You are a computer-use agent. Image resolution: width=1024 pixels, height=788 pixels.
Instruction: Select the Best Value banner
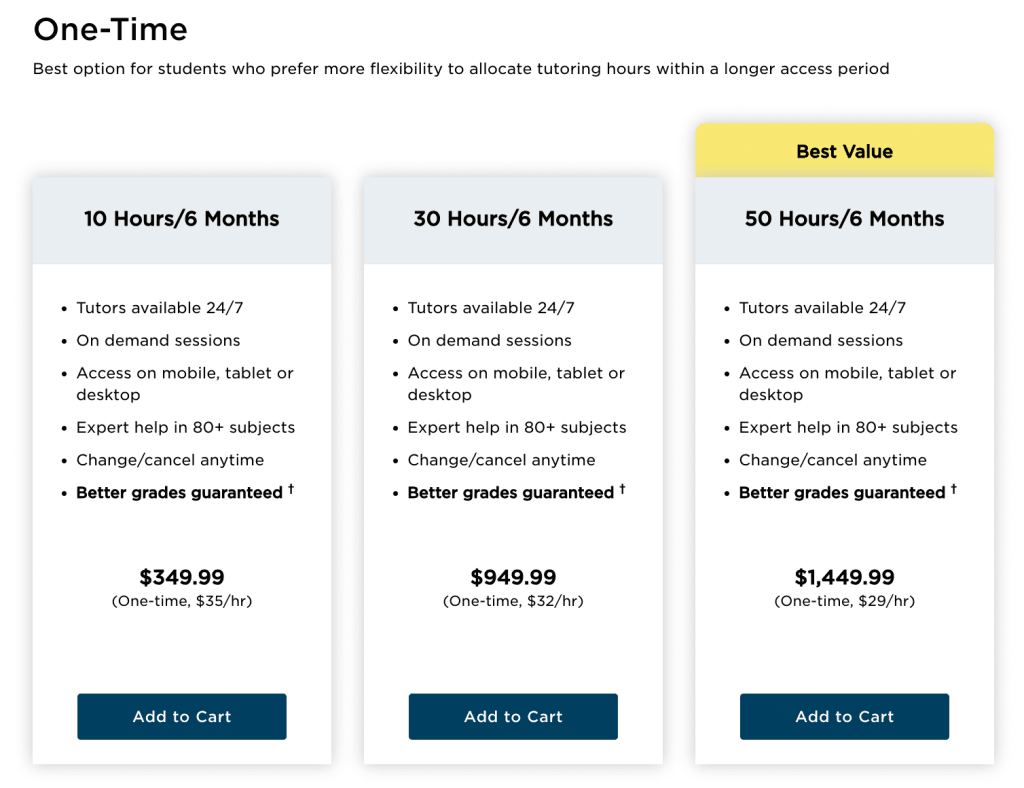844,150
